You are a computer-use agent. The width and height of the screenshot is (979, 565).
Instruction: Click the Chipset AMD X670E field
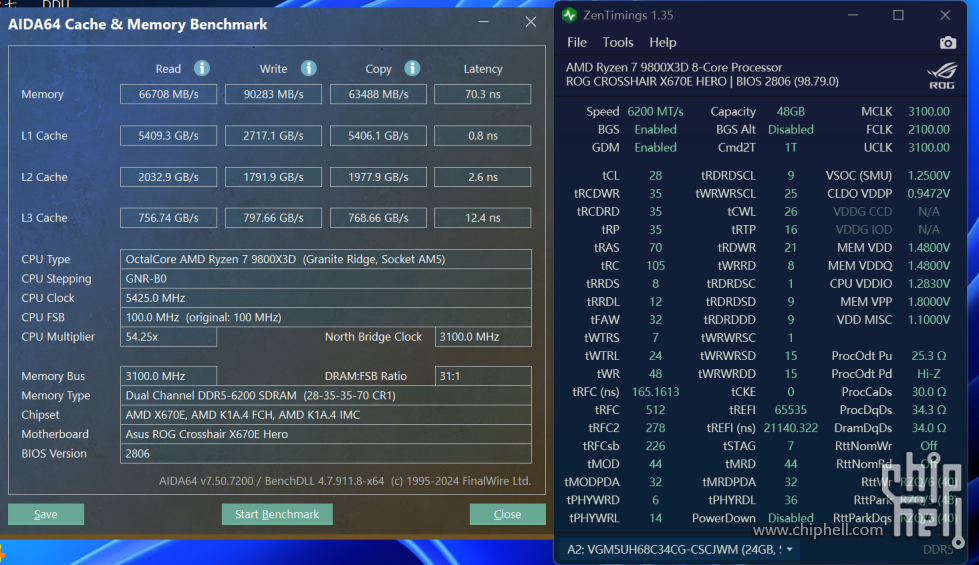(326, 415)
